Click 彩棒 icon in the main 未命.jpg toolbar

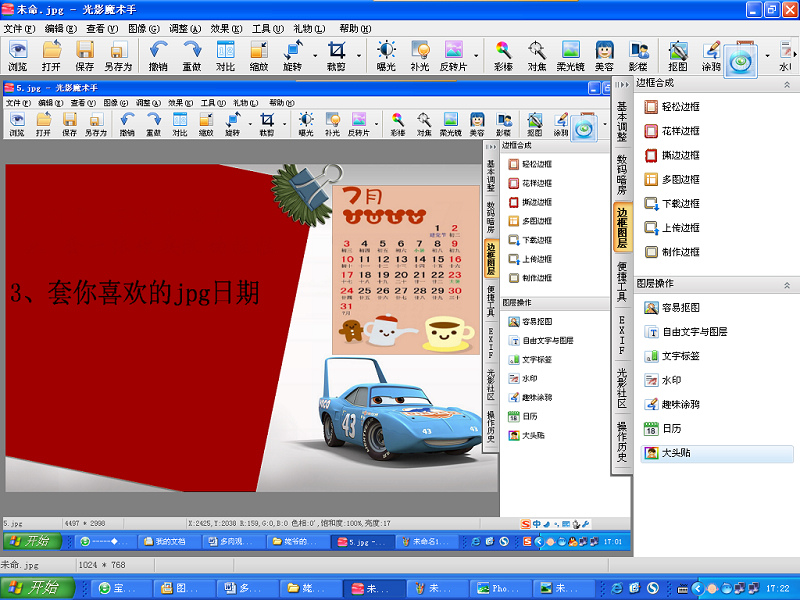pos(504,56)
